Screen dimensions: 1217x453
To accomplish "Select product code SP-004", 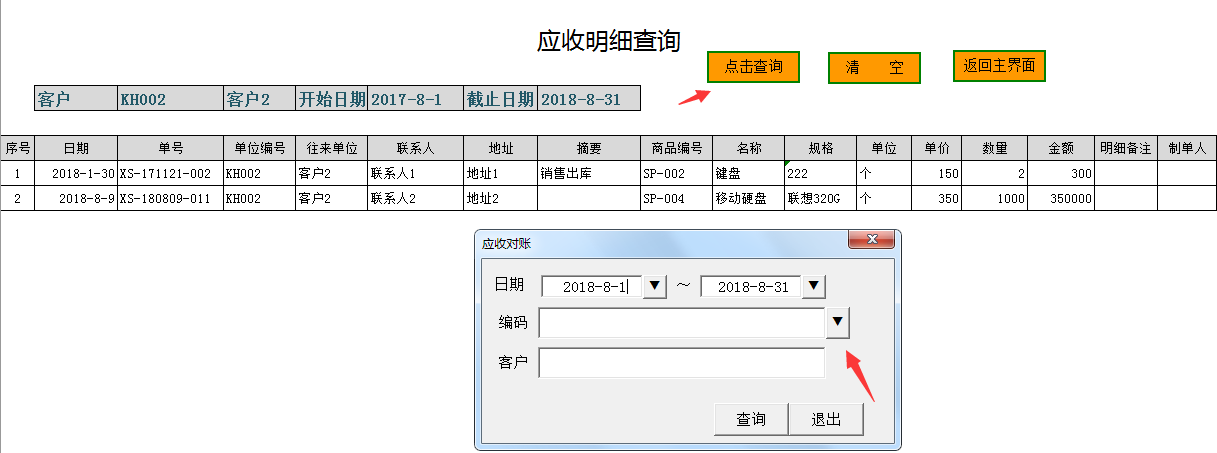I will point(676,198).
